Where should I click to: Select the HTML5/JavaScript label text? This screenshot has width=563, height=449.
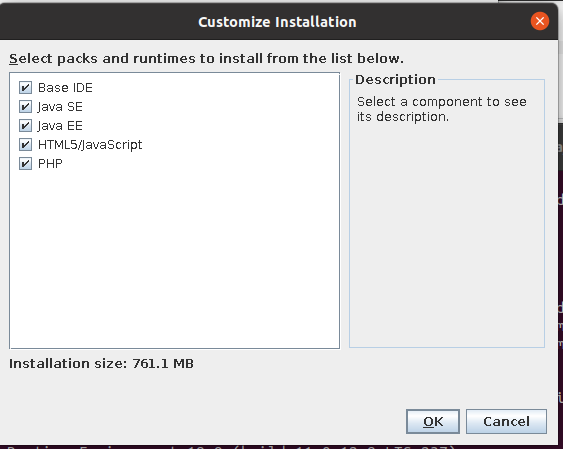pyautogui.click(x=90, y=145)
